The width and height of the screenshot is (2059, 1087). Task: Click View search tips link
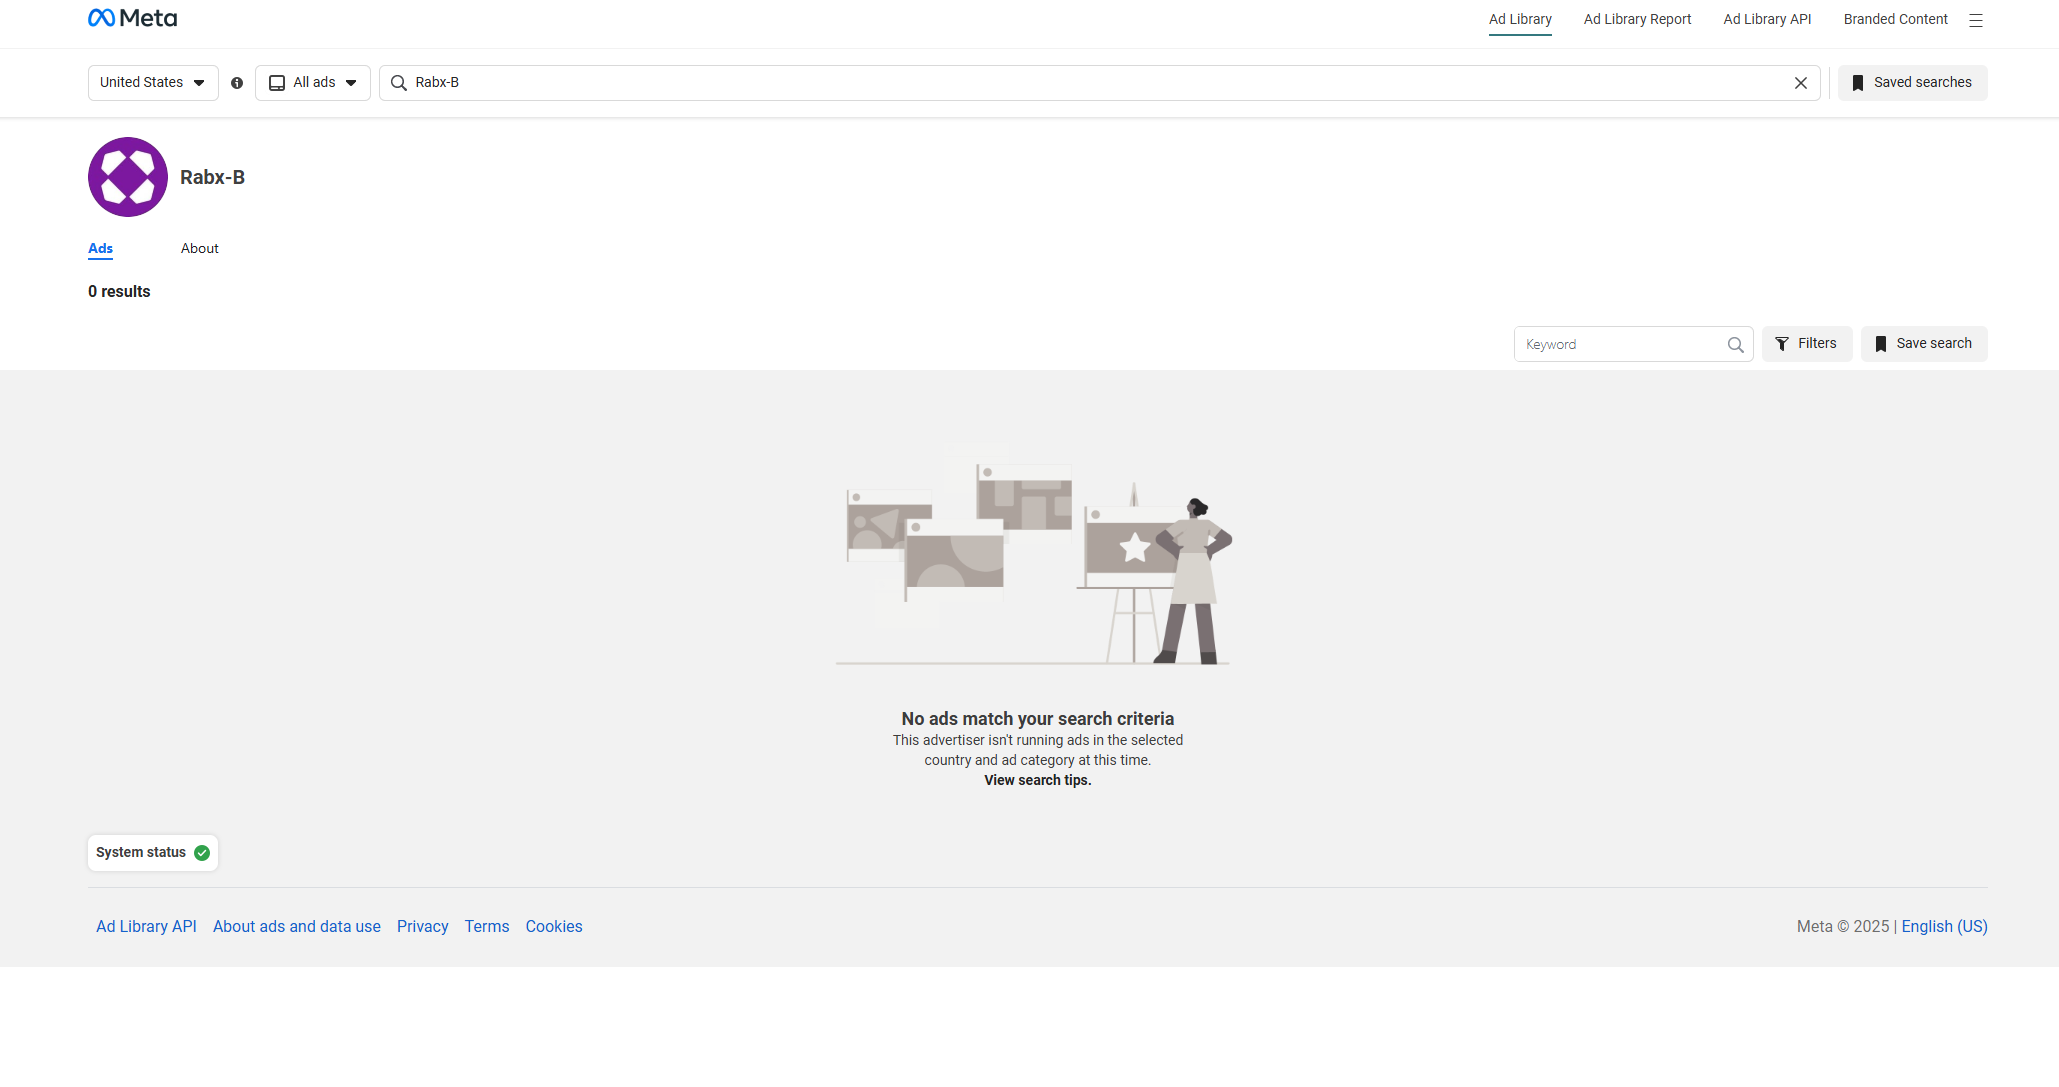click(x=1038, y=780)
